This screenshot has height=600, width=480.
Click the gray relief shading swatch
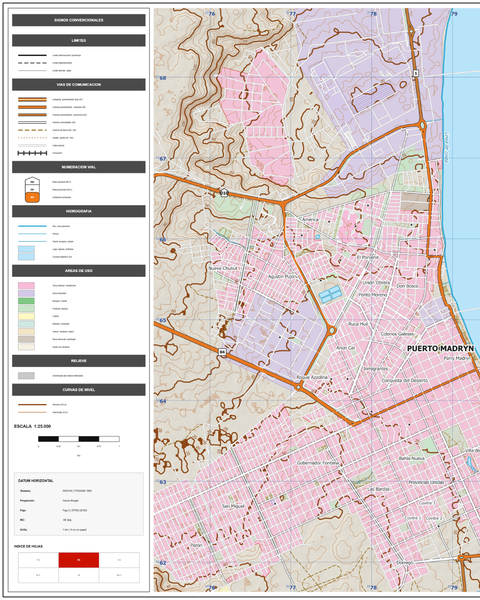26,376
